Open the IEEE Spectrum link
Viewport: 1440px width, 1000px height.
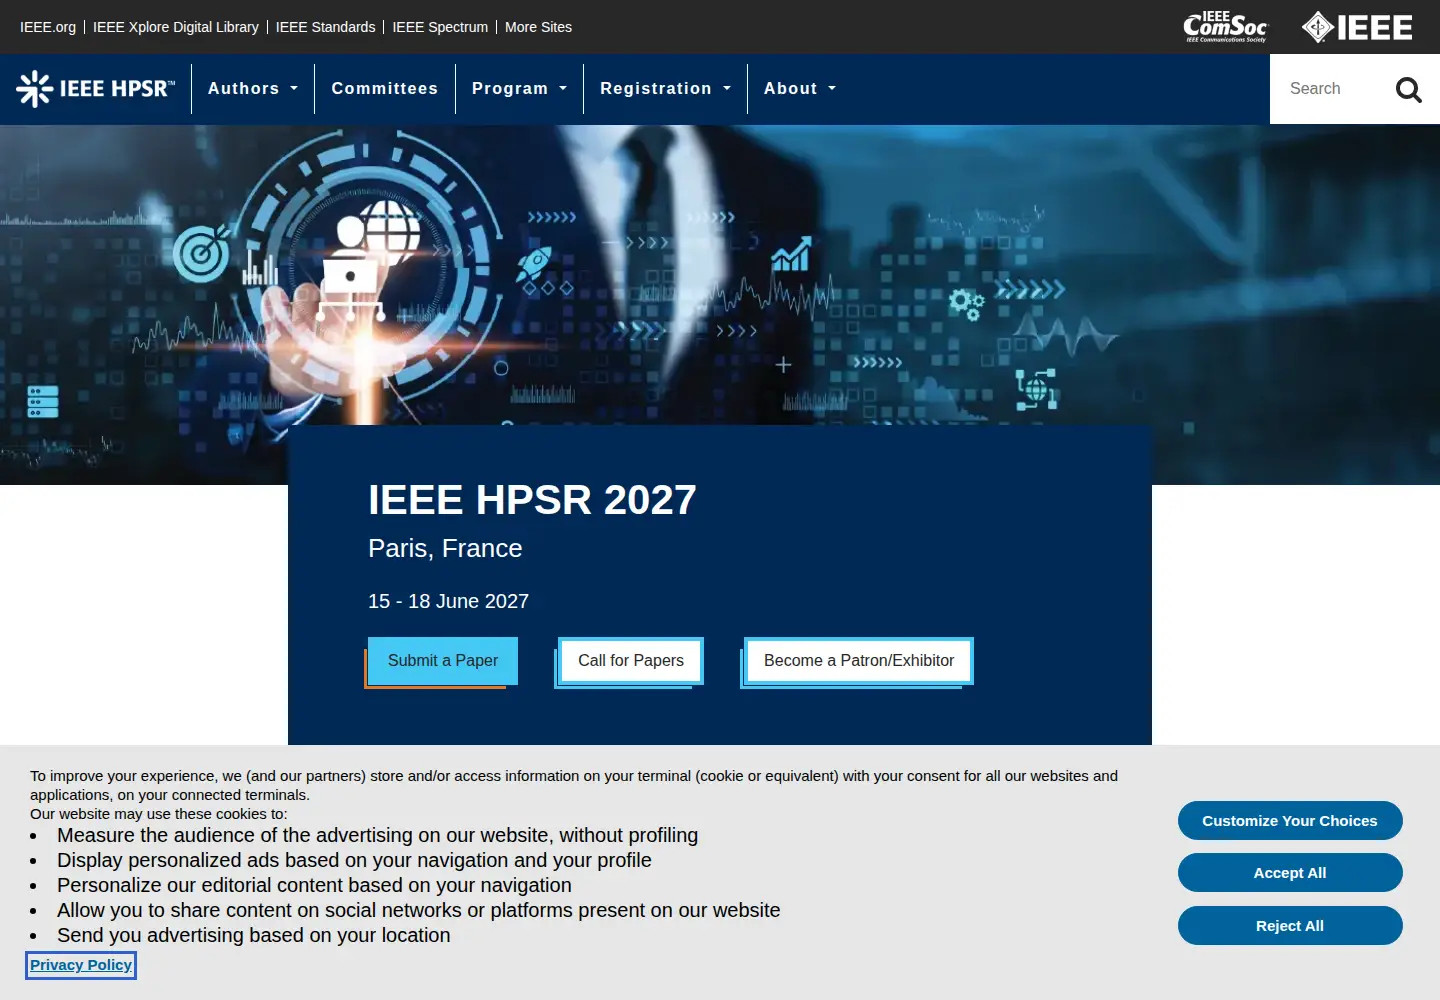pyautogui.click(x=440, y=27)
